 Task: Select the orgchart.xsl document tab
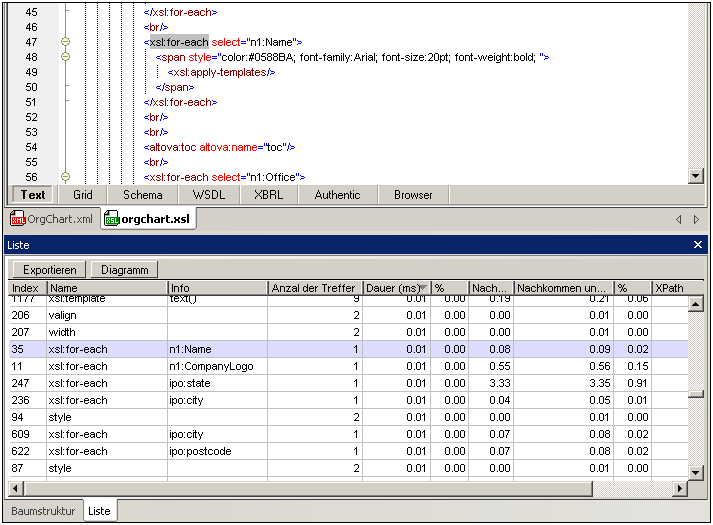click(148, 219)
